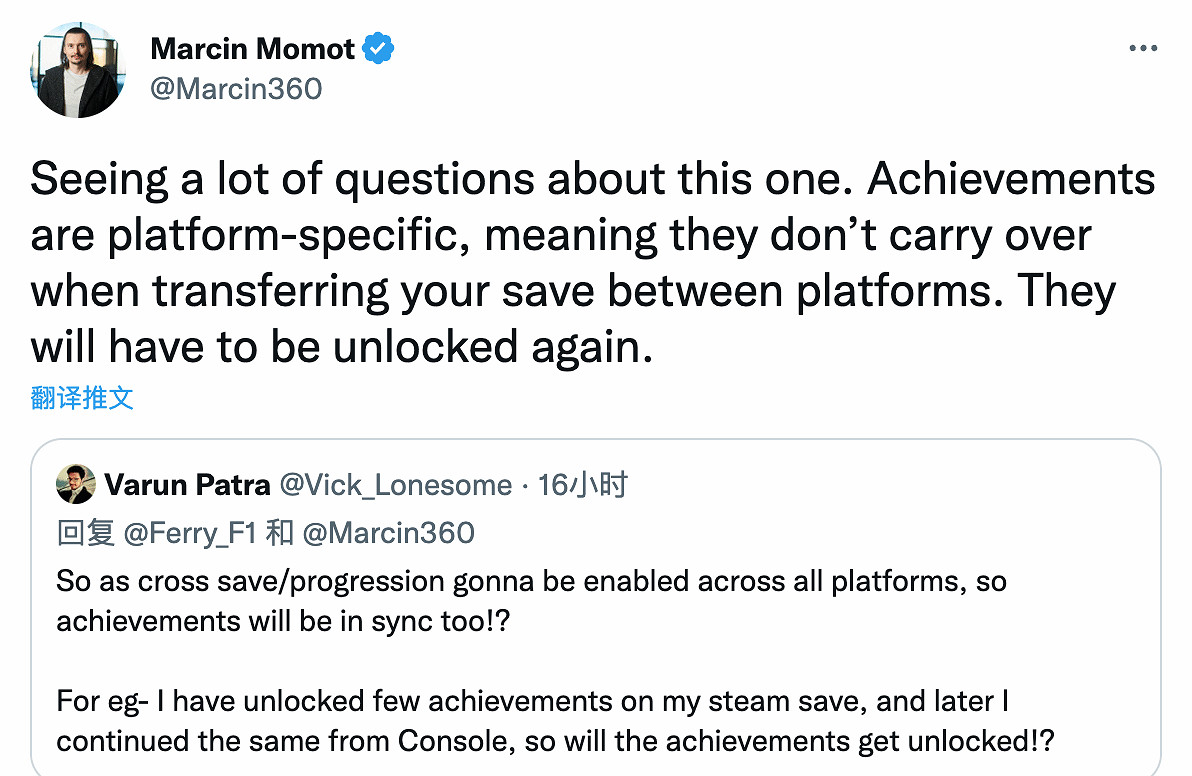
Task: Select the "Seeing a lot of questions" line
Action: tap(592, 180)
